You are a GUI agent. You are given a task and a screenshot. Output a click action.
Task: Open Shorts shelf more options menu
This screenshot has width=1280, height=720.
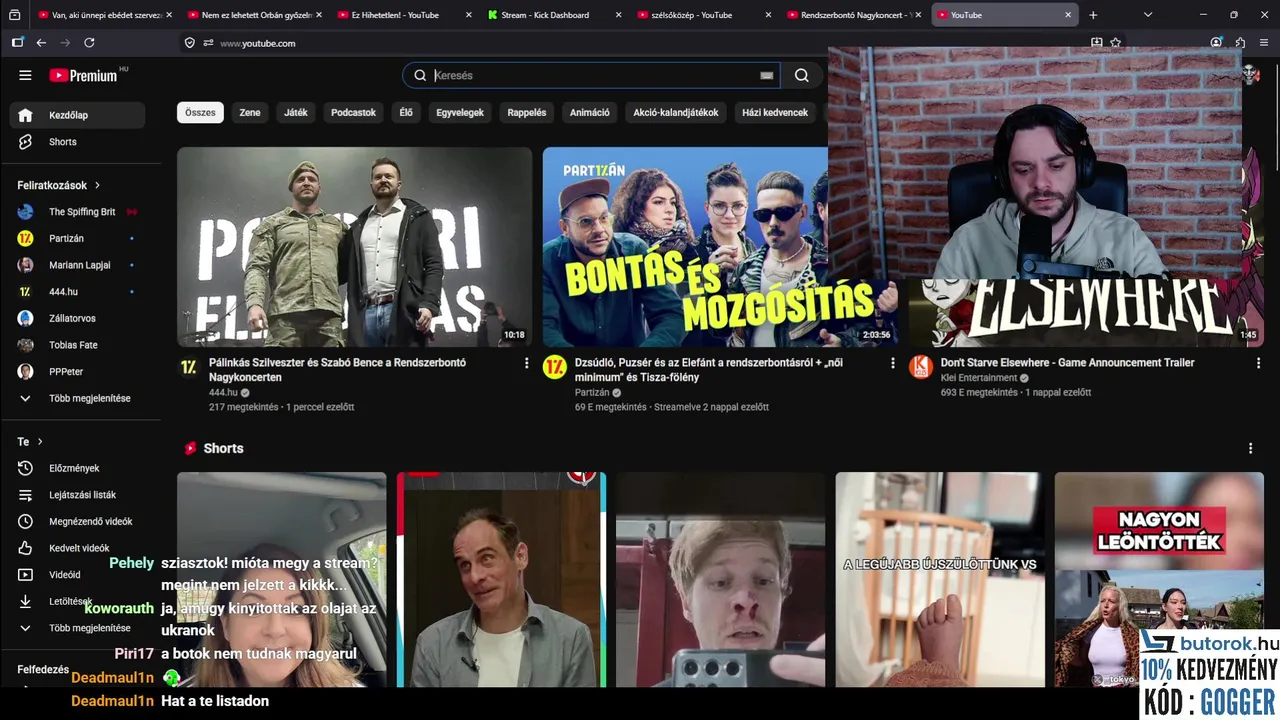tap(1250, 448)
